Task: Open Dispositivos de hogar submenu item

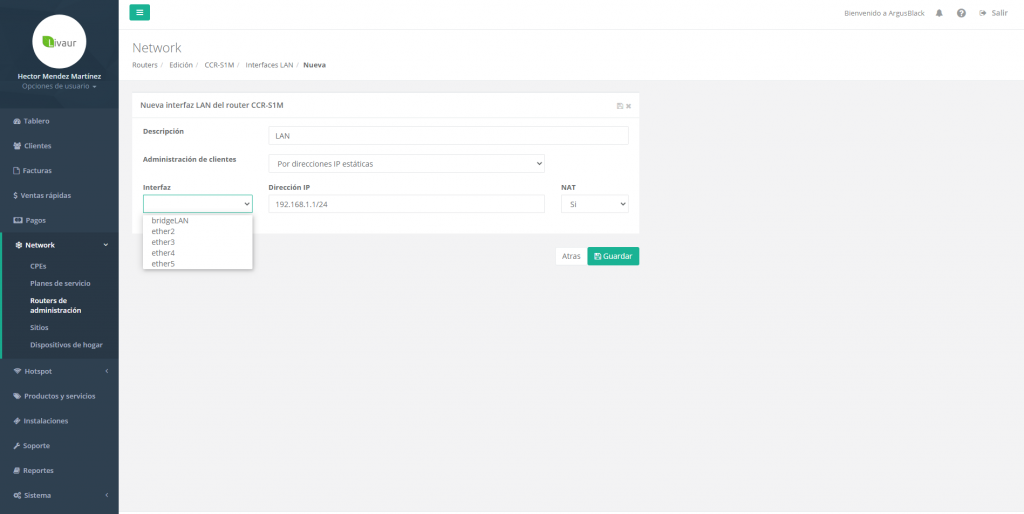Action: tap(66, 345)
